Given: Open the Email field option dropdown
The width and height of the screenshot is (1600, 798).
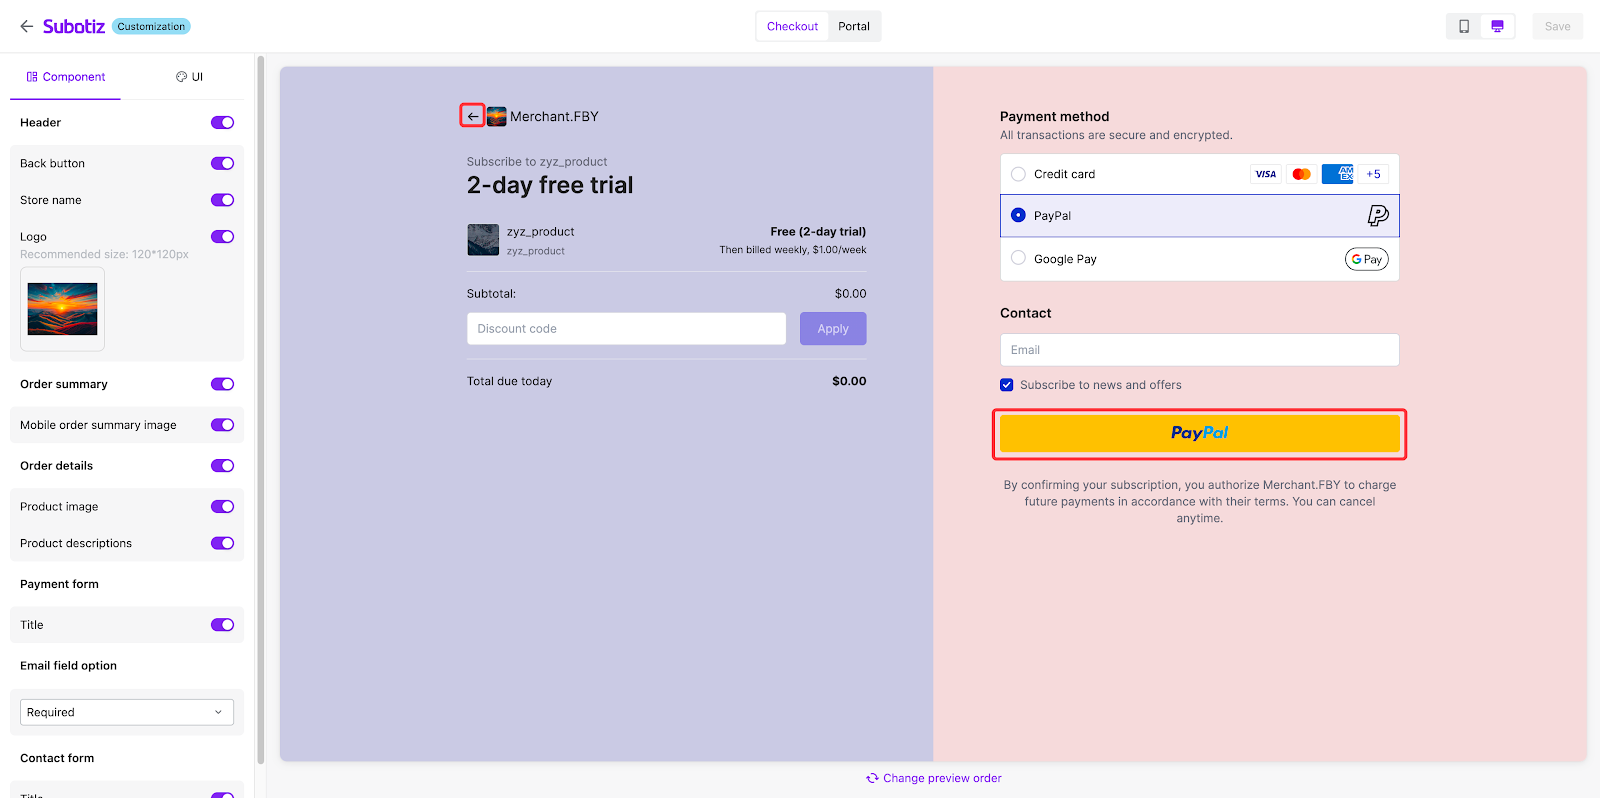Looking at the screenshot, I should (127, 712).
